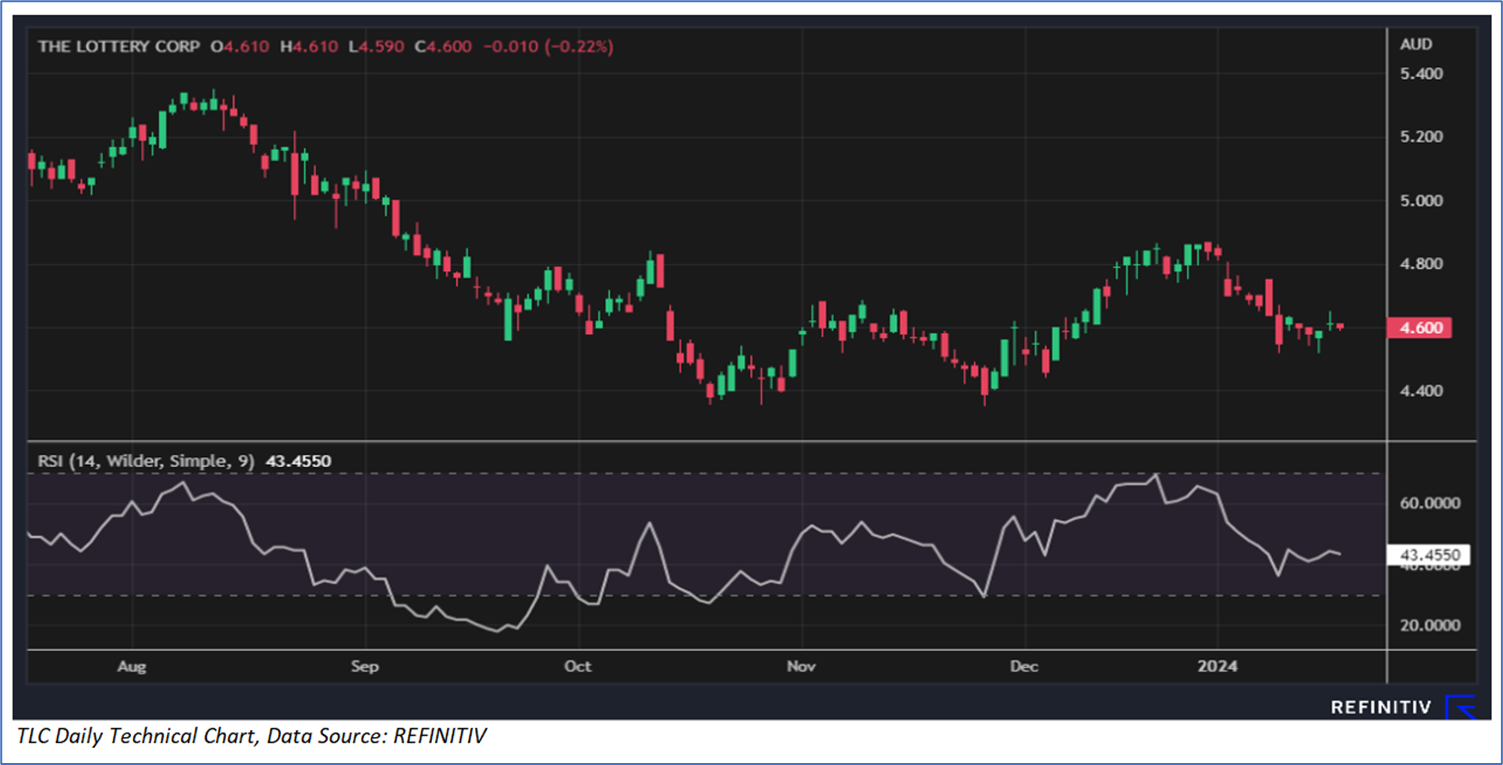Click the Nov label on time axis

click(801, 666)
